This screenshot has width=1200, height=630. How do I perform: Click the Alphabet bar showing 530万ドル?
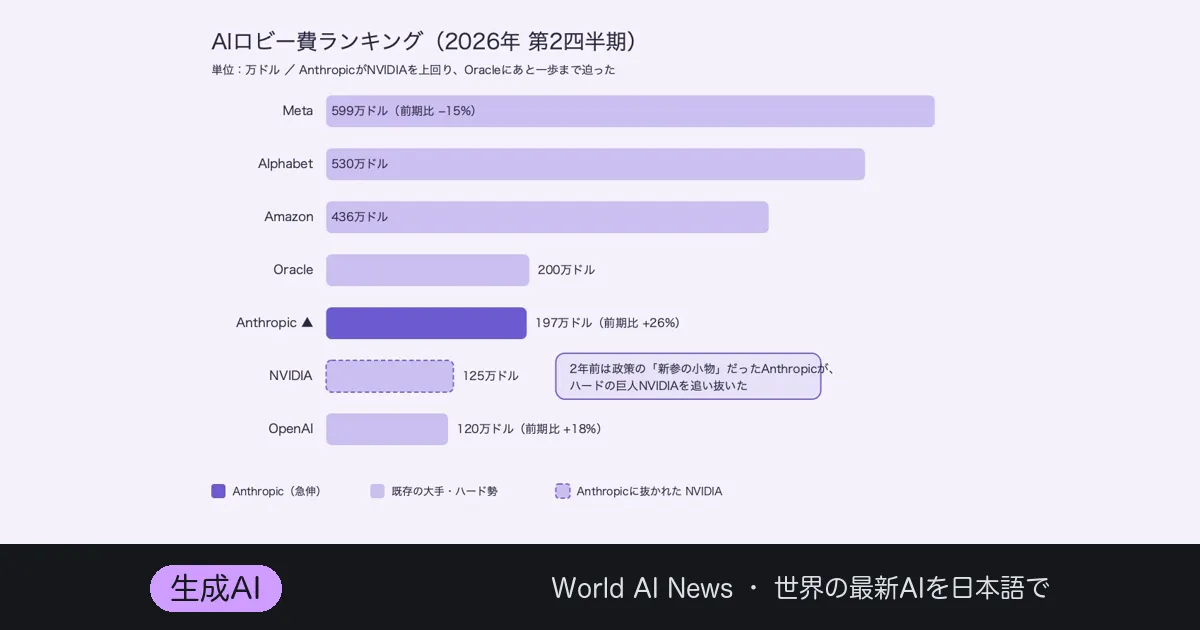pos(595,164)
